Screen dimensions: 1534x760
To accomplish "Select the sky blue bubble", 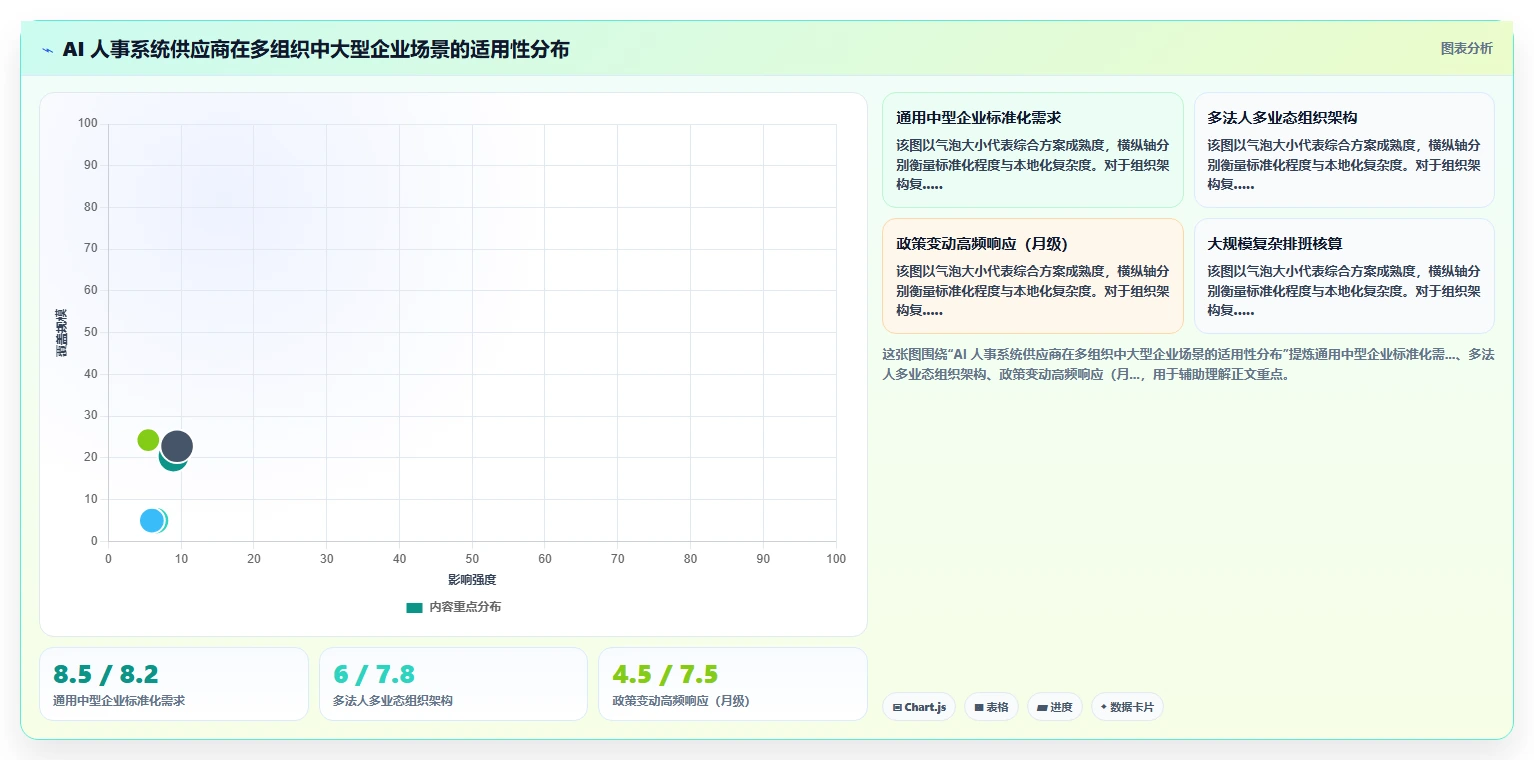I will pos(152,521).
